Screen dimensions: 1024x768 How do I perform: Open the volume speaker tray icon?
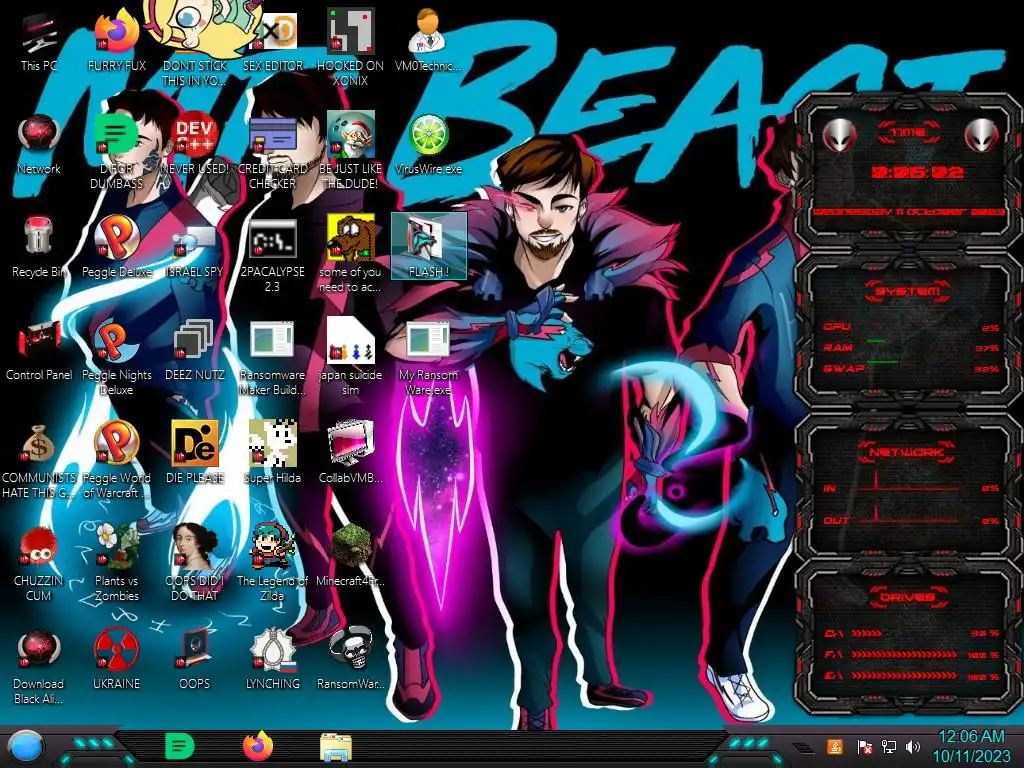(x=913, y=746)
